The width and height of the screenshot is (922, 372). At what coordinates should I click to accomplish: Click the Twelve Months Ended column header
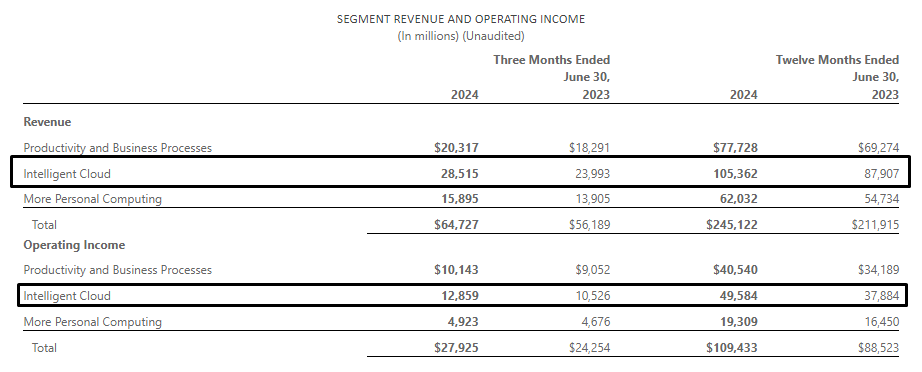pos(837,60)
